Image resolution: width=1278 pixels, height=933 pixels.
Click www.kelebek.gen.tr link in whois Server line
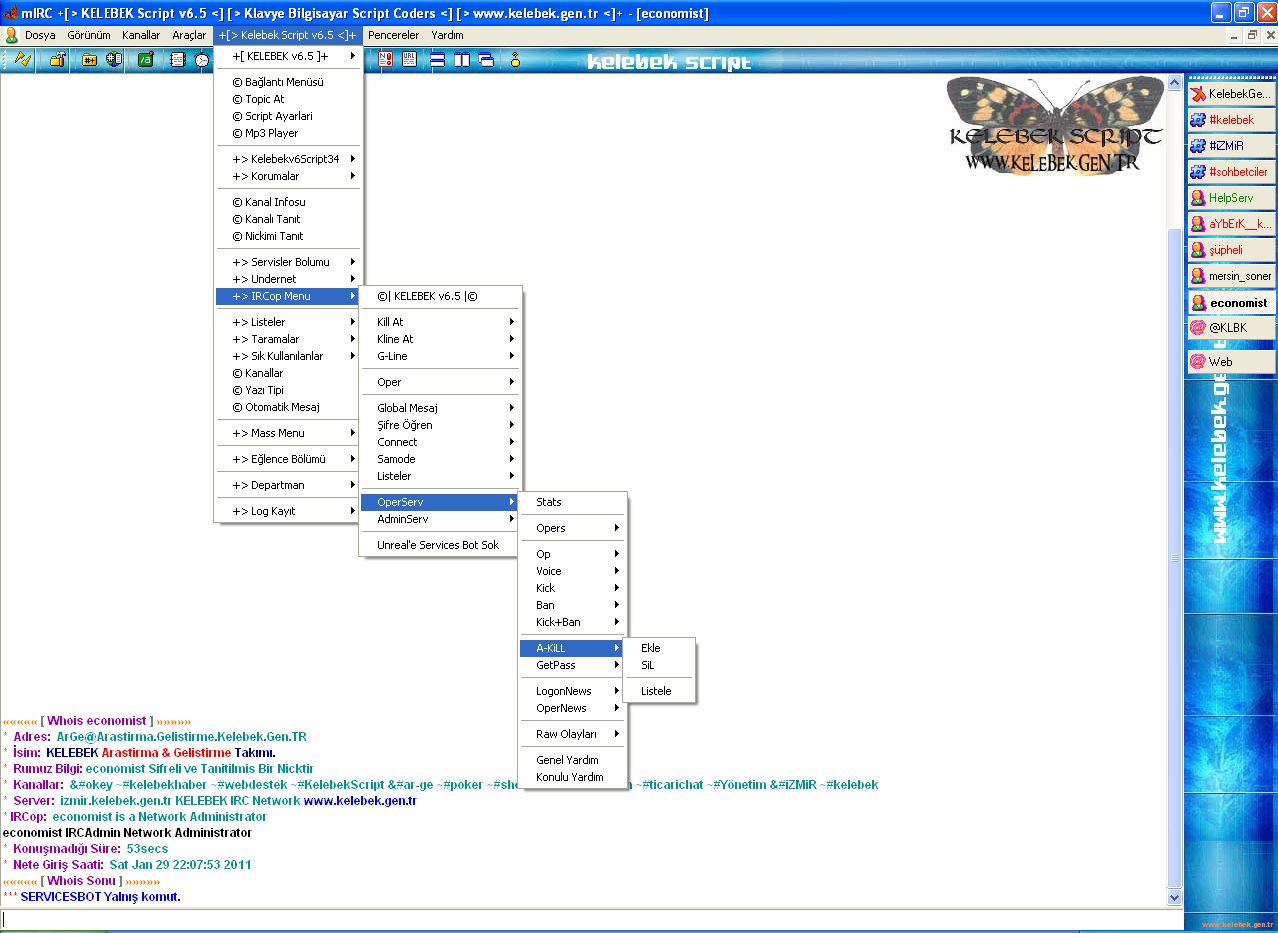360,801
